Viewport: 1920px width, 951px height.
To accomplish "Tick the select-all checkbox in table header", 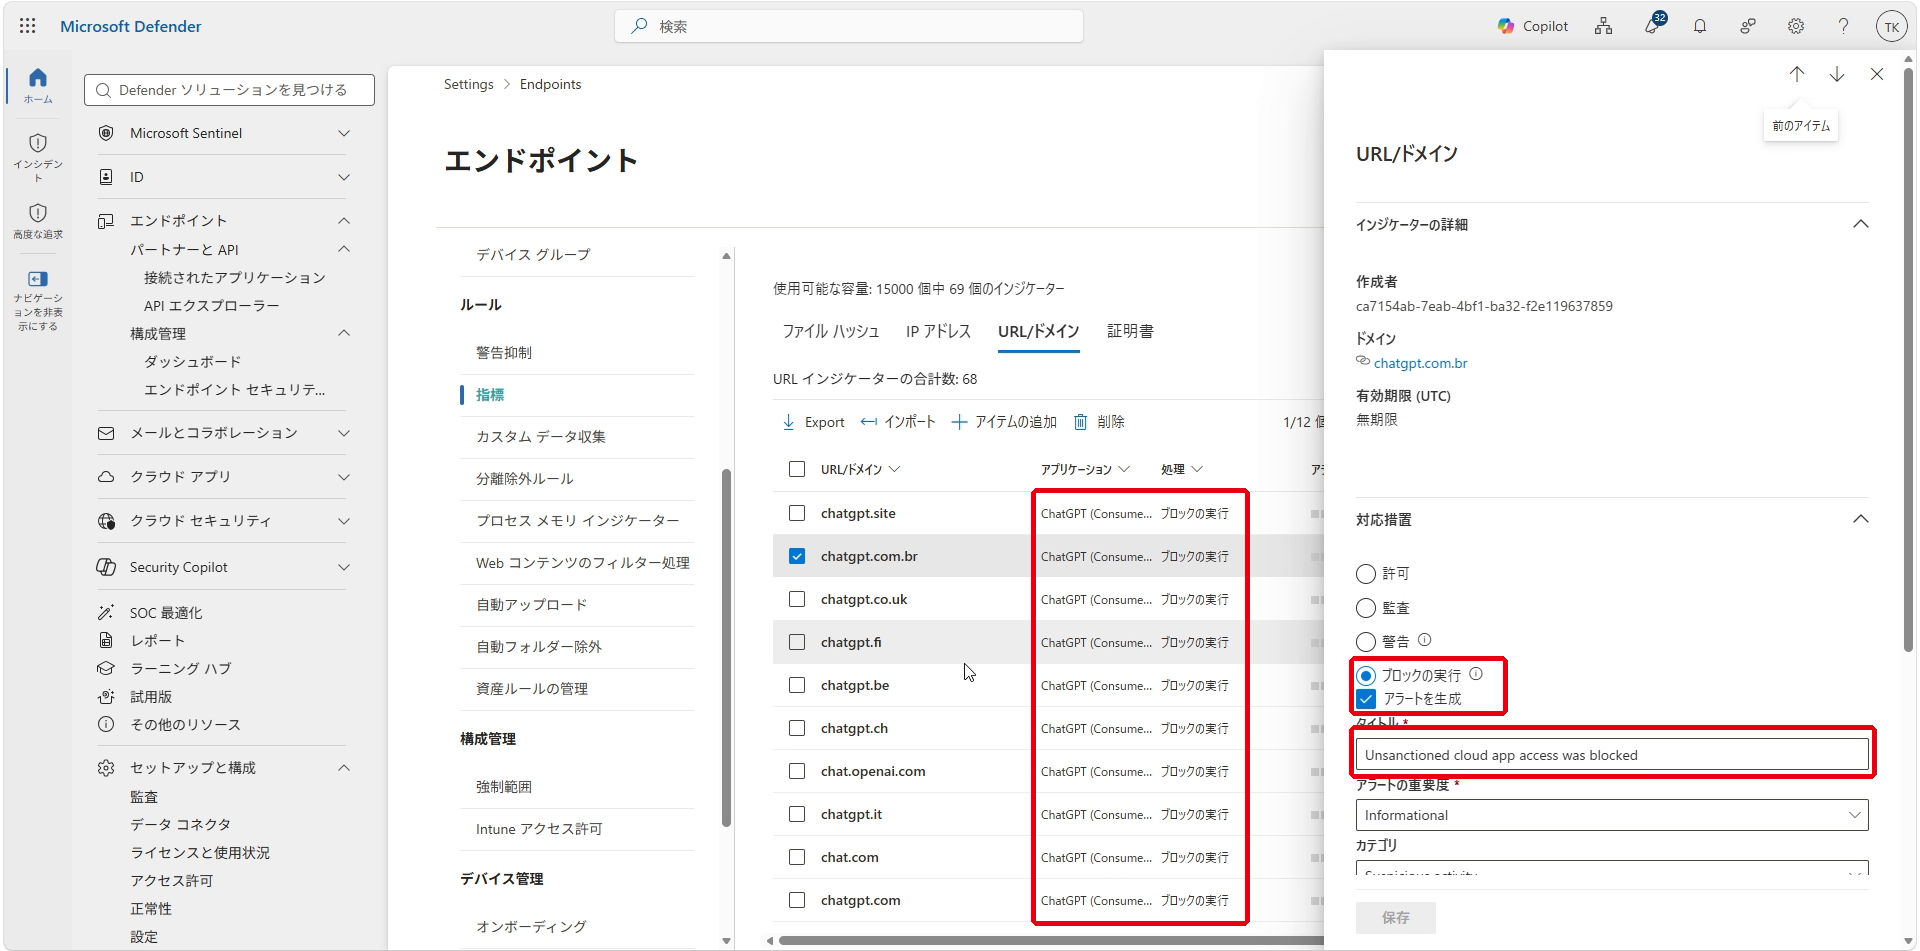I will [797, 469].
